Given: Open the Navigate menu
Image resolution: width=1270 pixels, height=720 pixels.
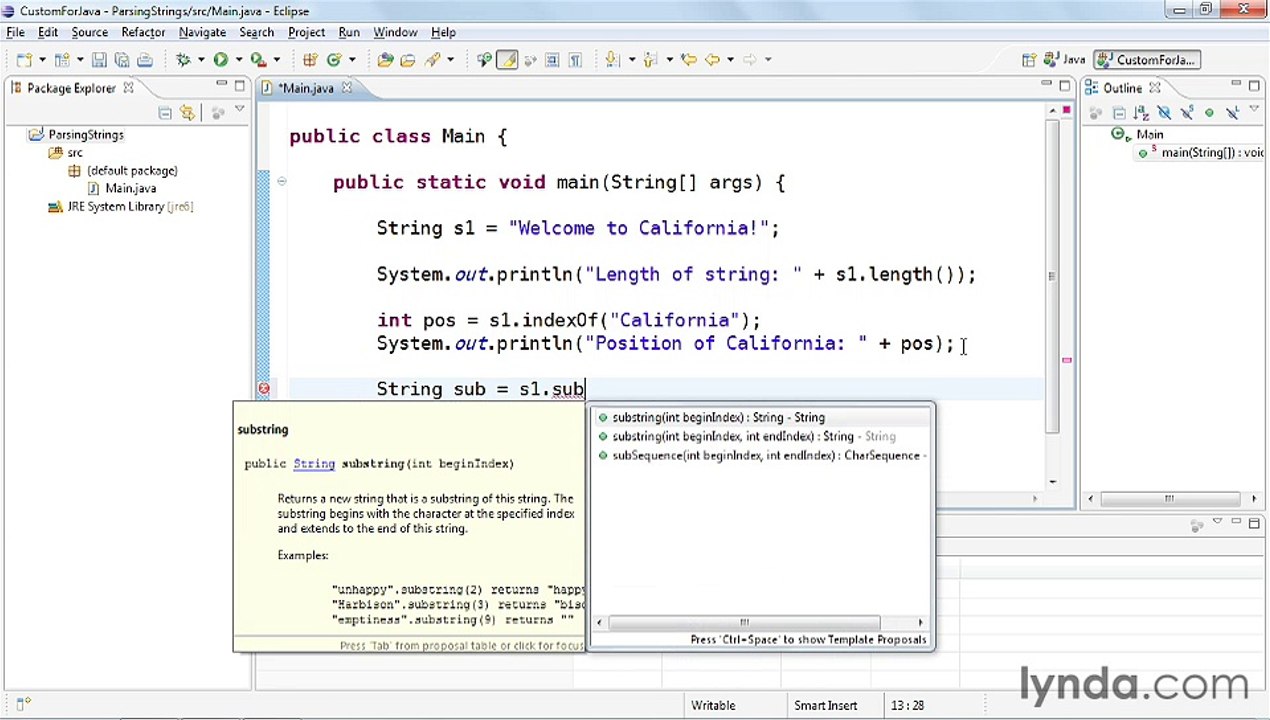Looking at the screenshot, I should (202, 32).
